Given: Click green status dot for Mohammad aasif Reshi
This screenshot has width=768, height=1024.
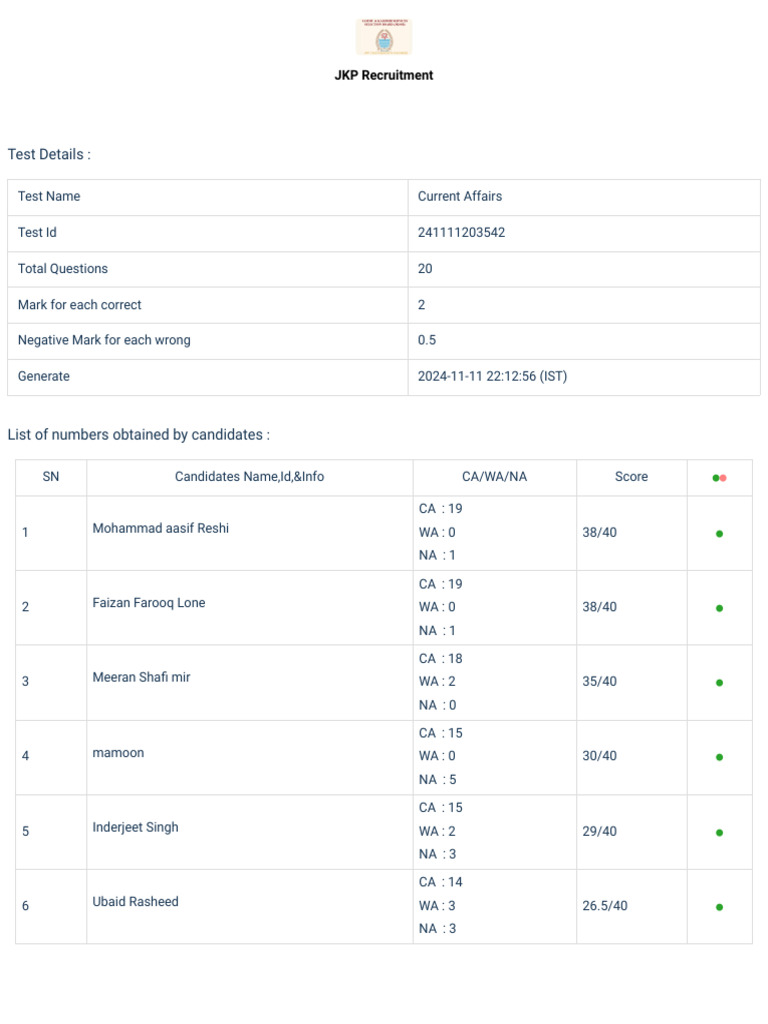Looking at the screenshot, I should (x=719, y=534).
